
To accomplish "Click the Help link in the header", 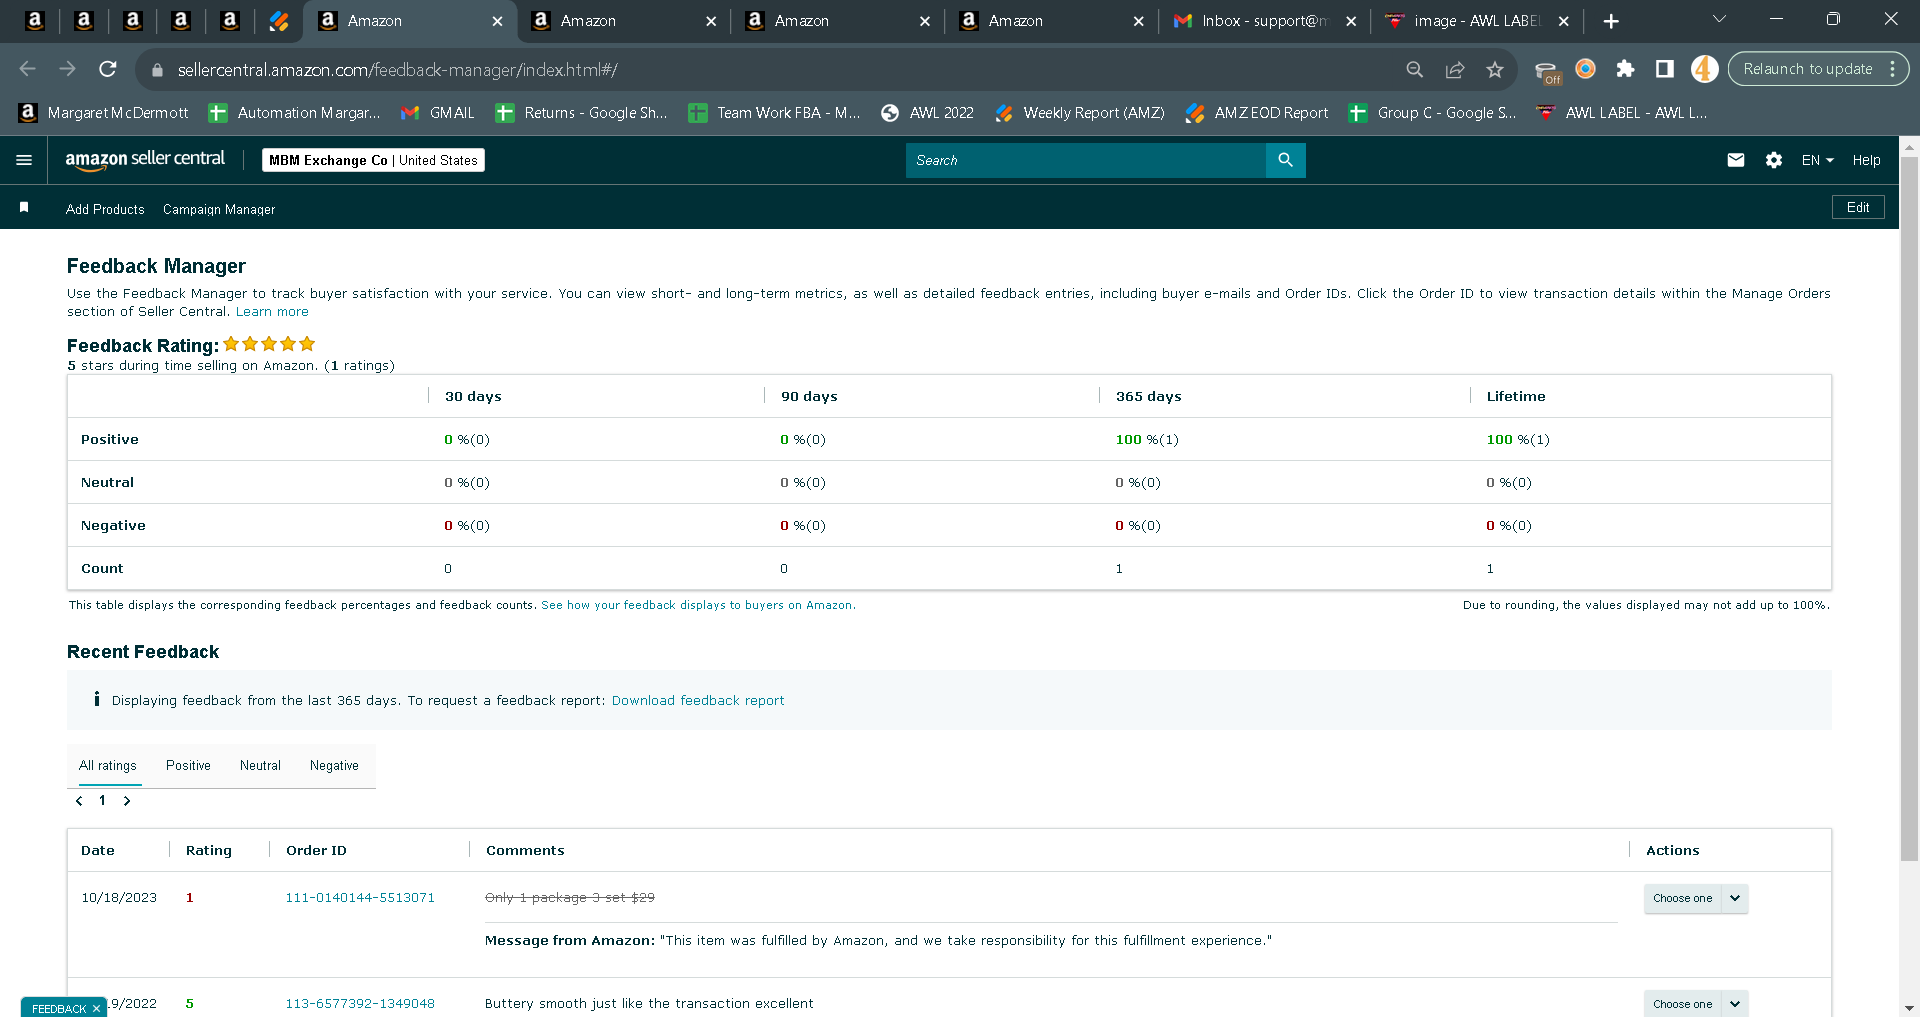I will tap(1866, 160).
